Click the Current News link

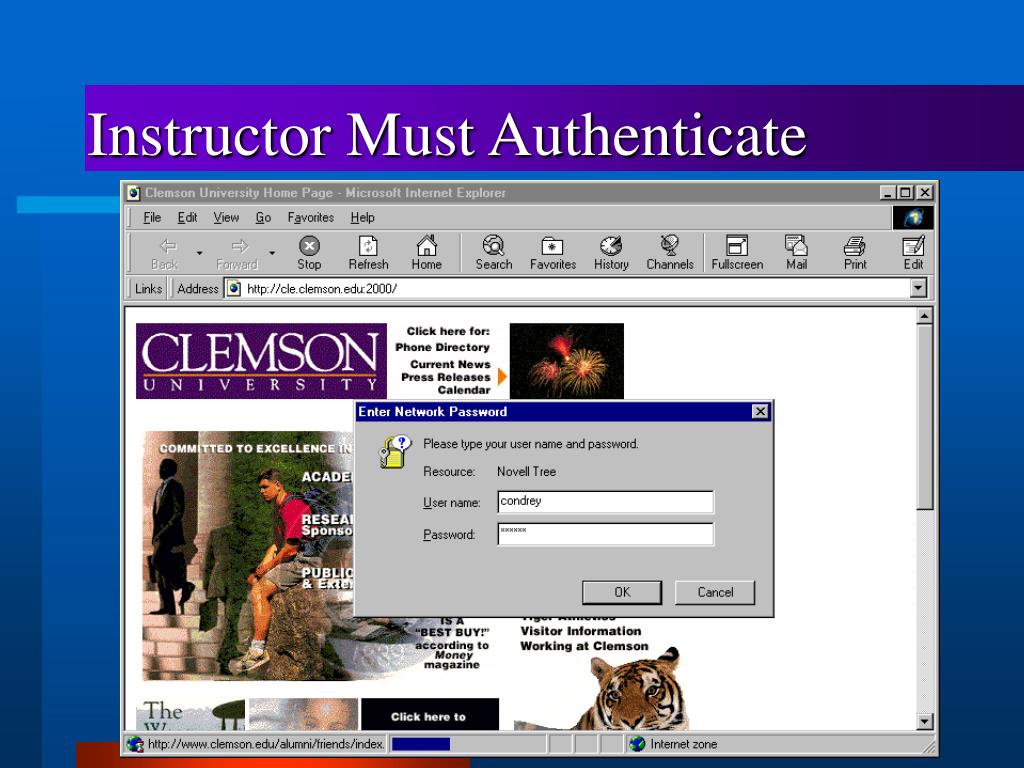tap(450, 364)
